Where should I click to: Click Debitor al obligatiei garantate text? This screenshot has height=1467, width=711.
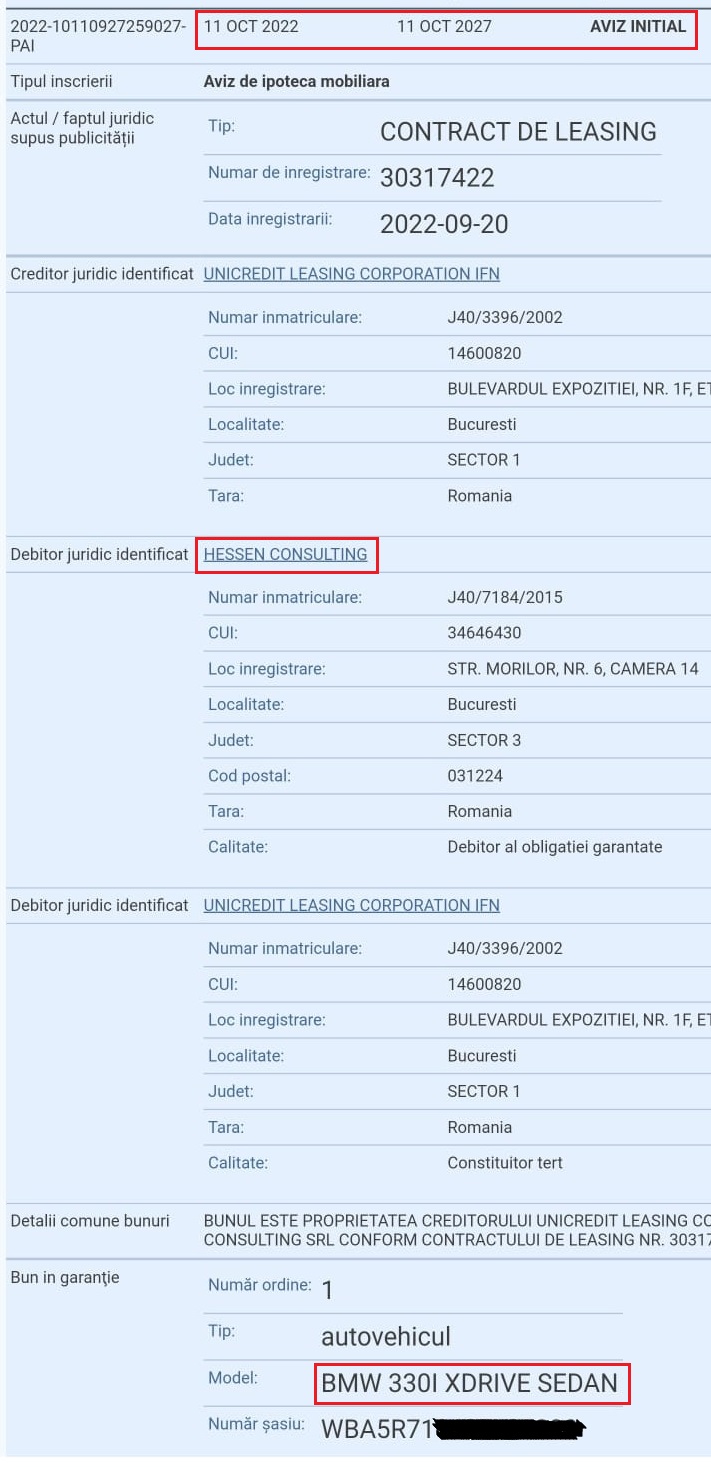(555, 847)
